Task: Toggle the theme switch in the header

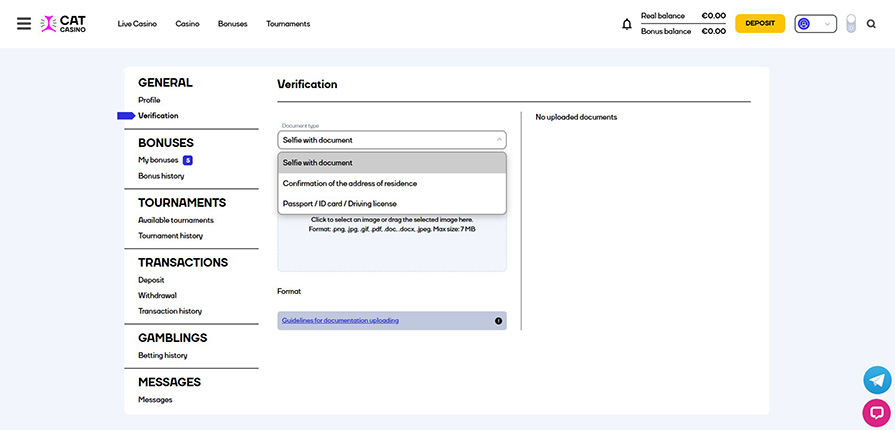Action: pyautogui.click(x=851, y=24)
